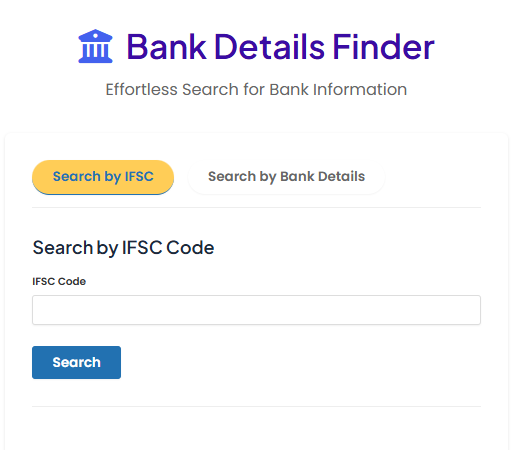Switch to Search by Bank Details tab
The height and width of the screenshot is (450, 523).
[x=286, y=176]
